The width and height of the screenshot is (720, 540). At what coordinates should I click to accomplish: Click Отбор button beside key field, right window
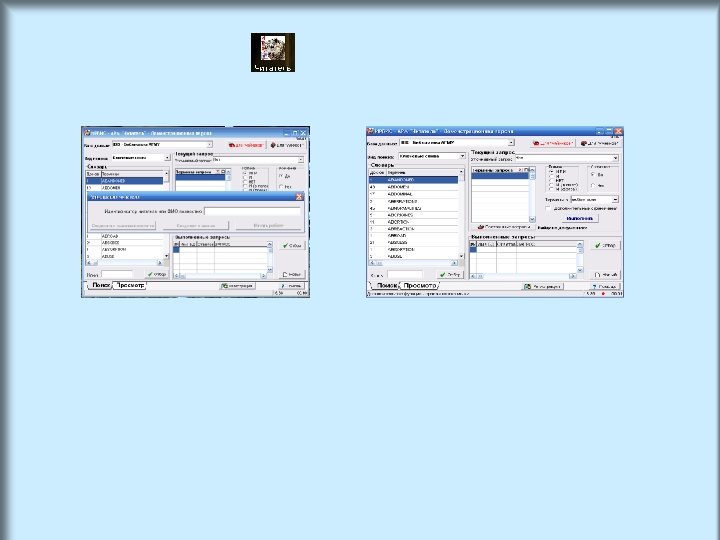[450, 275]
